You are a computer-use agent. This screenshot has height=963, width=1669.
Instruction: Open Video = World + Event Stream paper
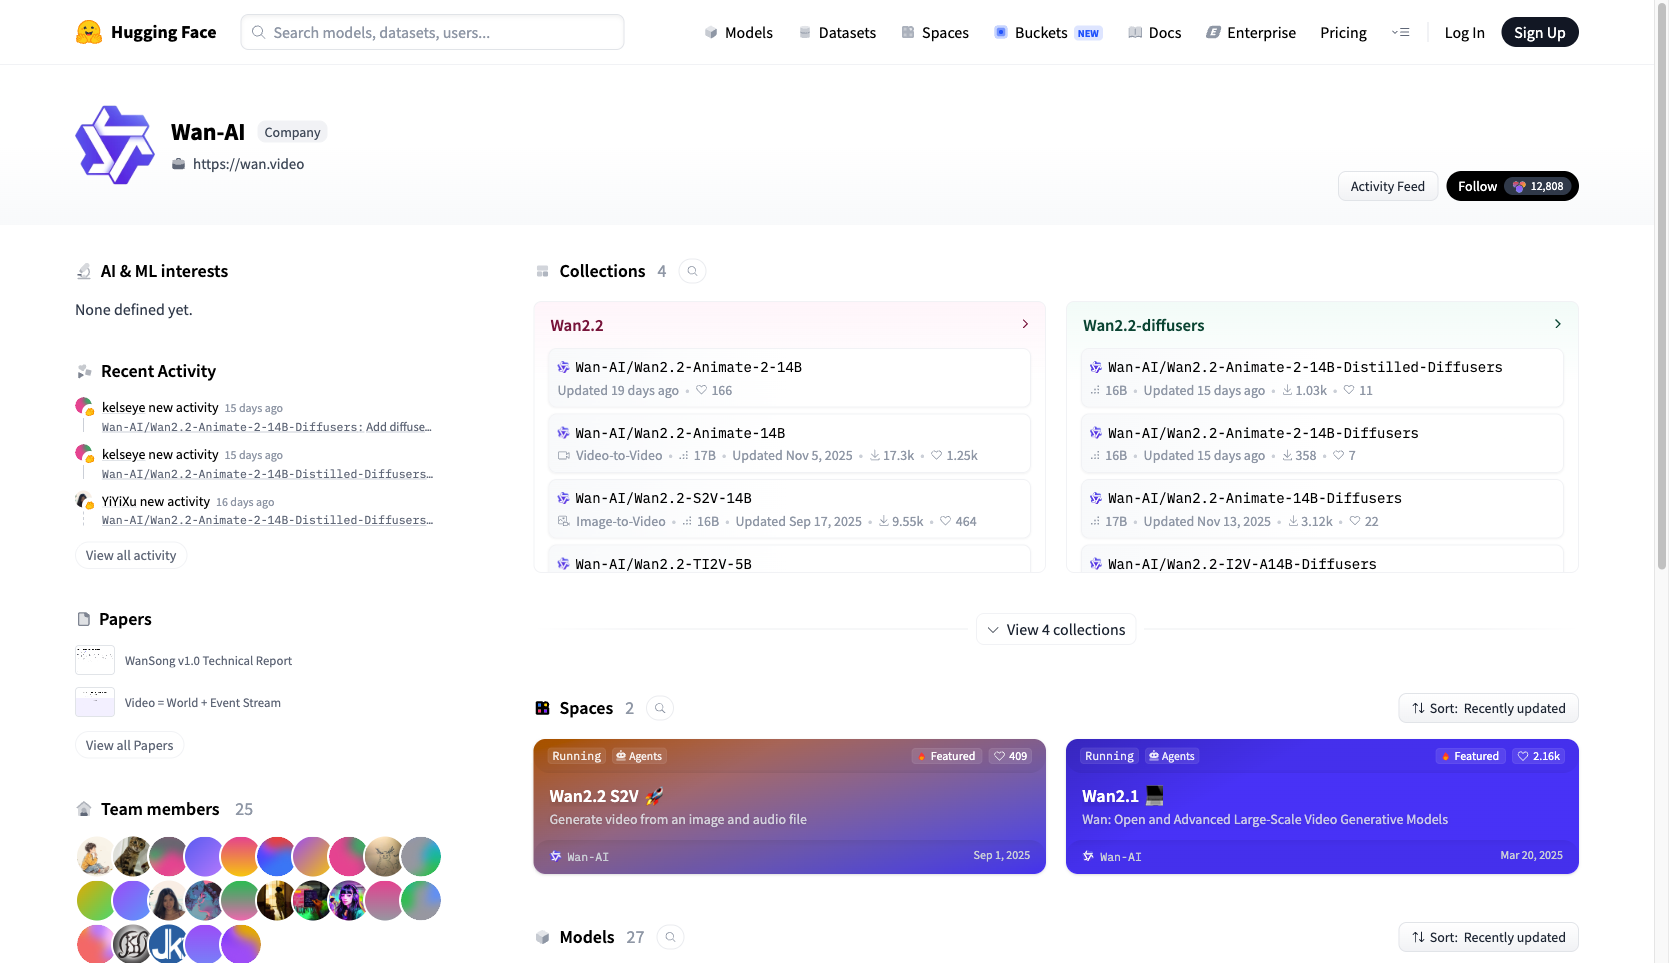(x=203, y=703)
